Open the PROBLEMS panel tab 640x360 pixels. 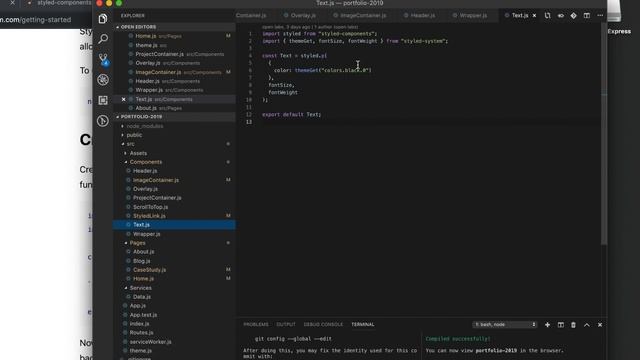click(256, 325)
